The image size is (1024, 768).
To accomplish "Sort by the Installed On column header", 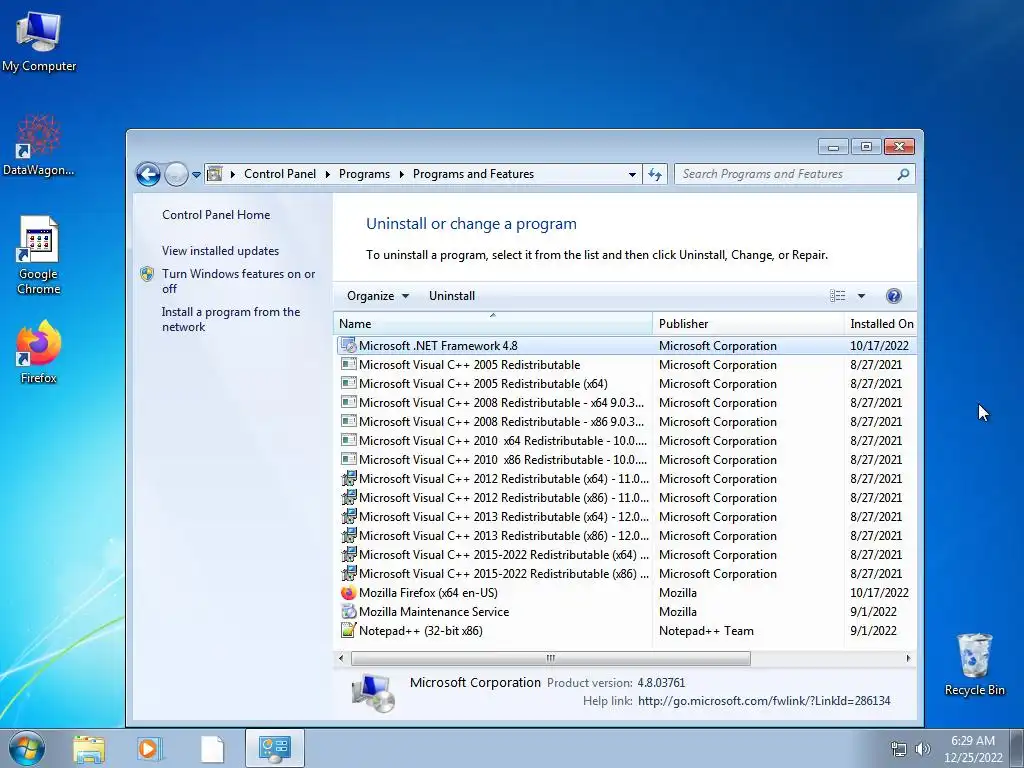I will 880,323.
